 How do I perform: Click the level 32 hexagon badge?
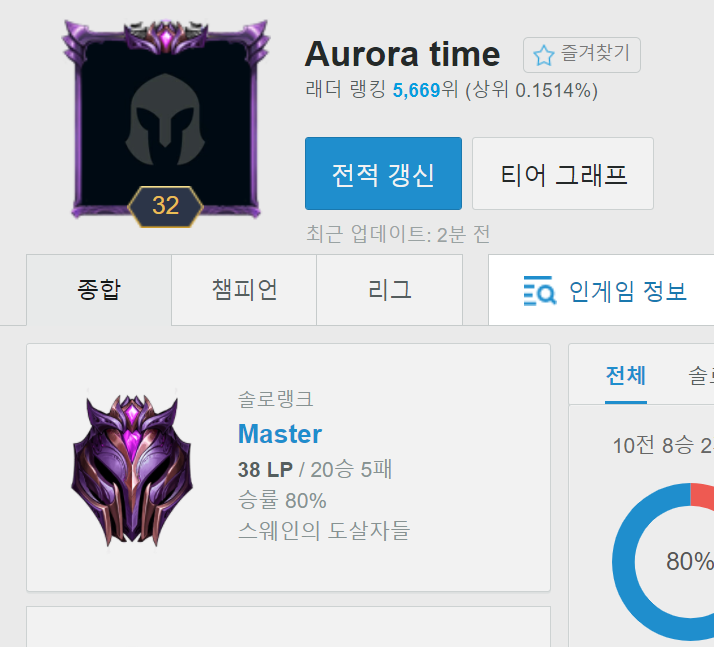pos(165,206)
